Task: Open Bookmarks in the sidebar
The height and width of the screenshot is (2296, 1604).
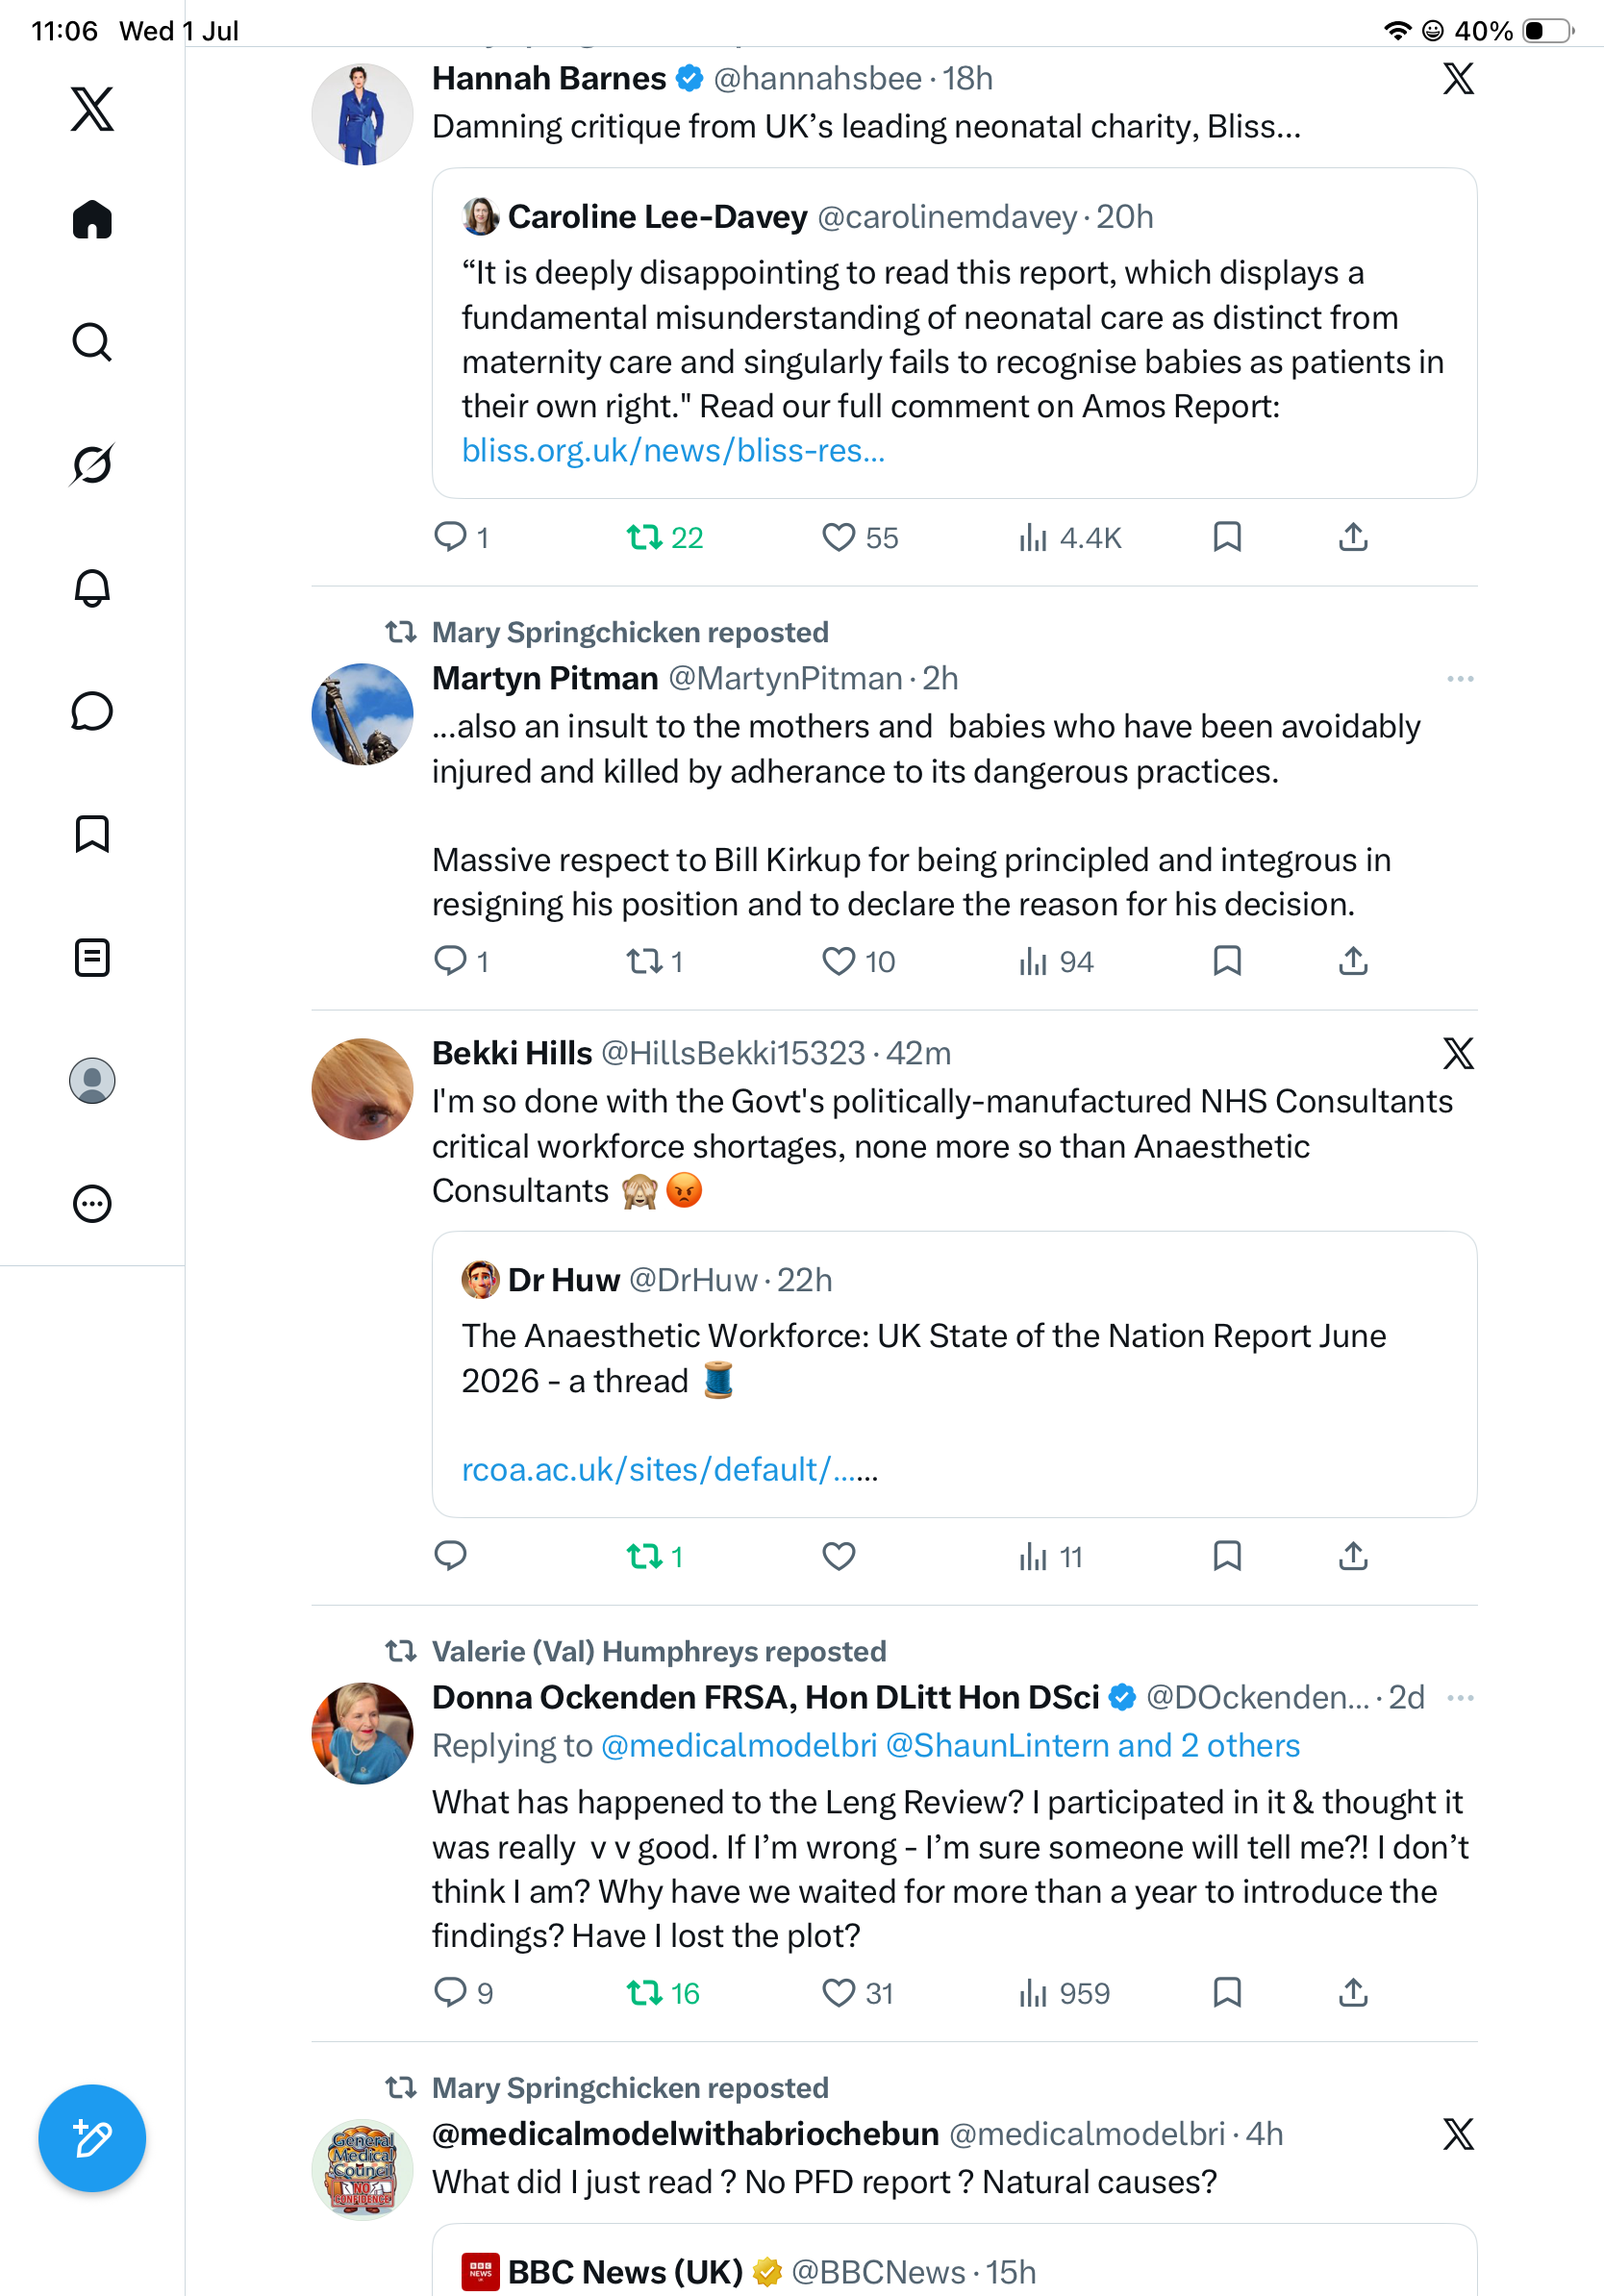Action: 92,834
